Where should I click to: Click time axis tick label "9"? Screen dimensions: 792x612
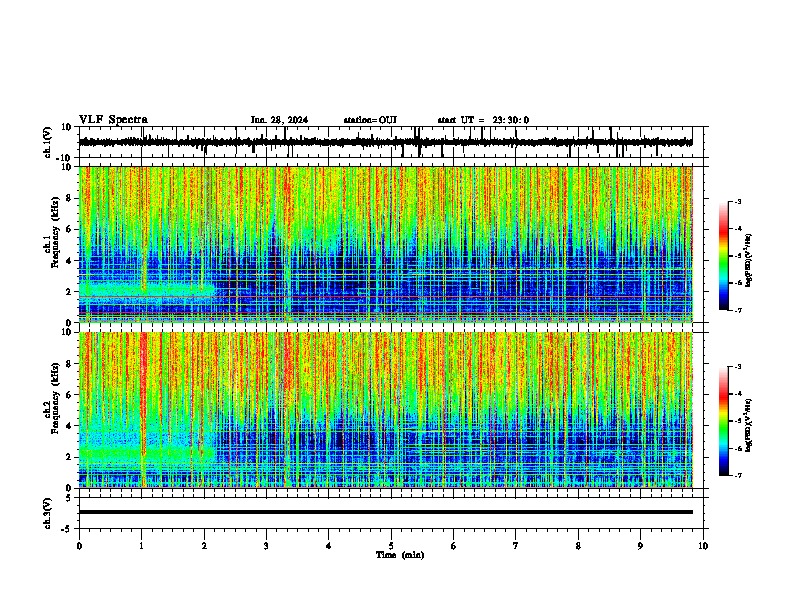pyautogui.click(x=640, y=546)
